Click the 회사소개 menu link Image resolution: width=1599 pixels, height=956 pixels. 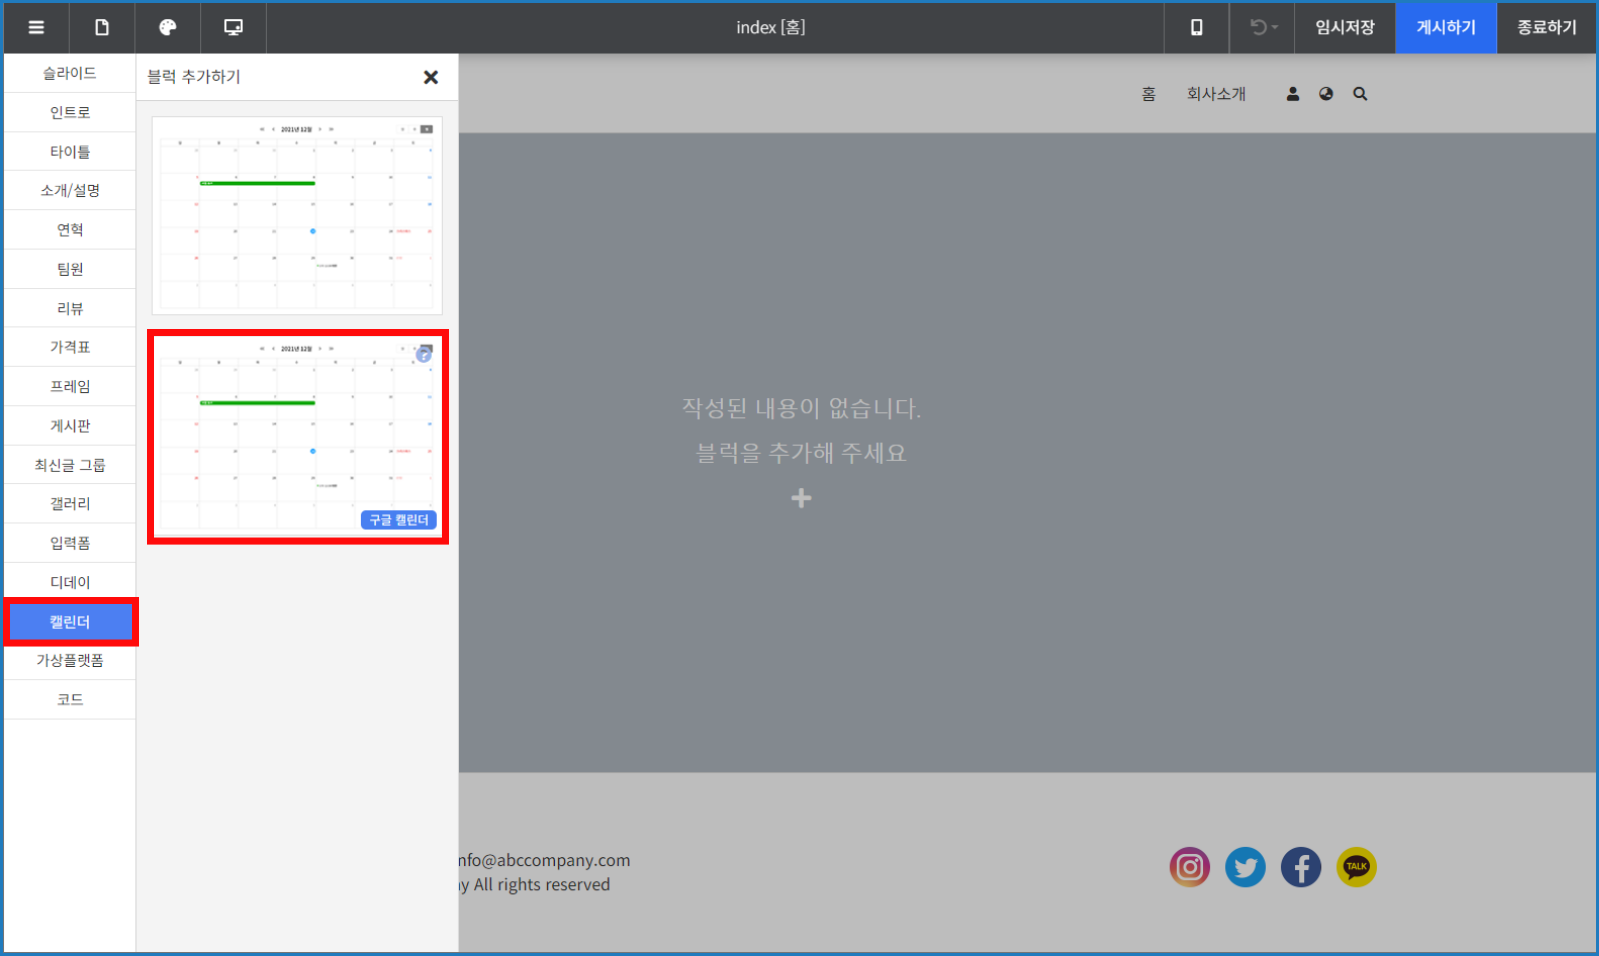pos(1216,94)
